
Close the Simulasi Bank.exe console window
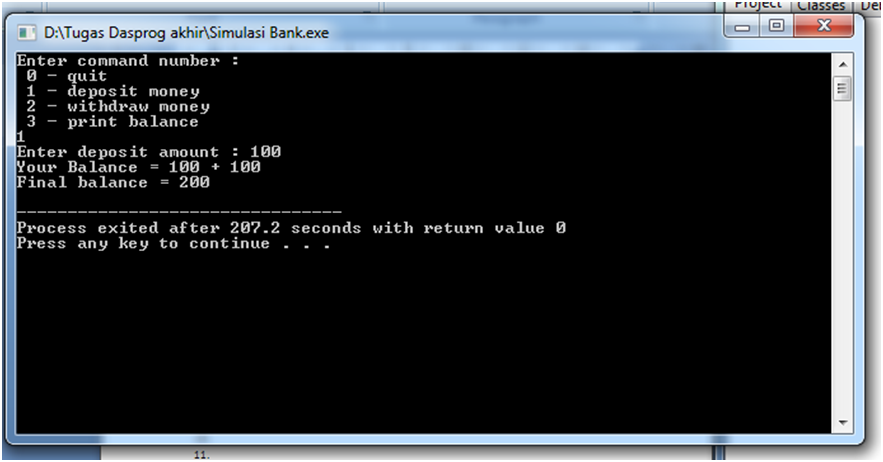click(x=824, y=26)
